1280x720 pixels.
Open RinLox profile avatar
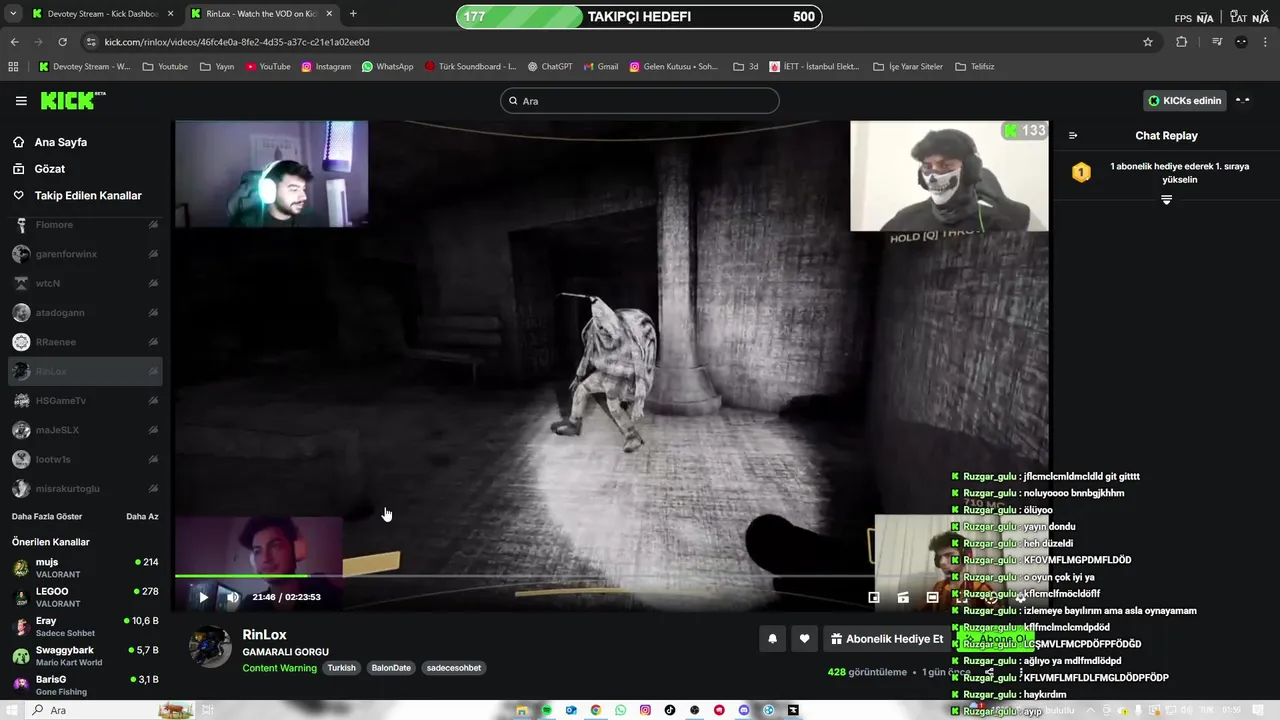(x=211, y=647)
